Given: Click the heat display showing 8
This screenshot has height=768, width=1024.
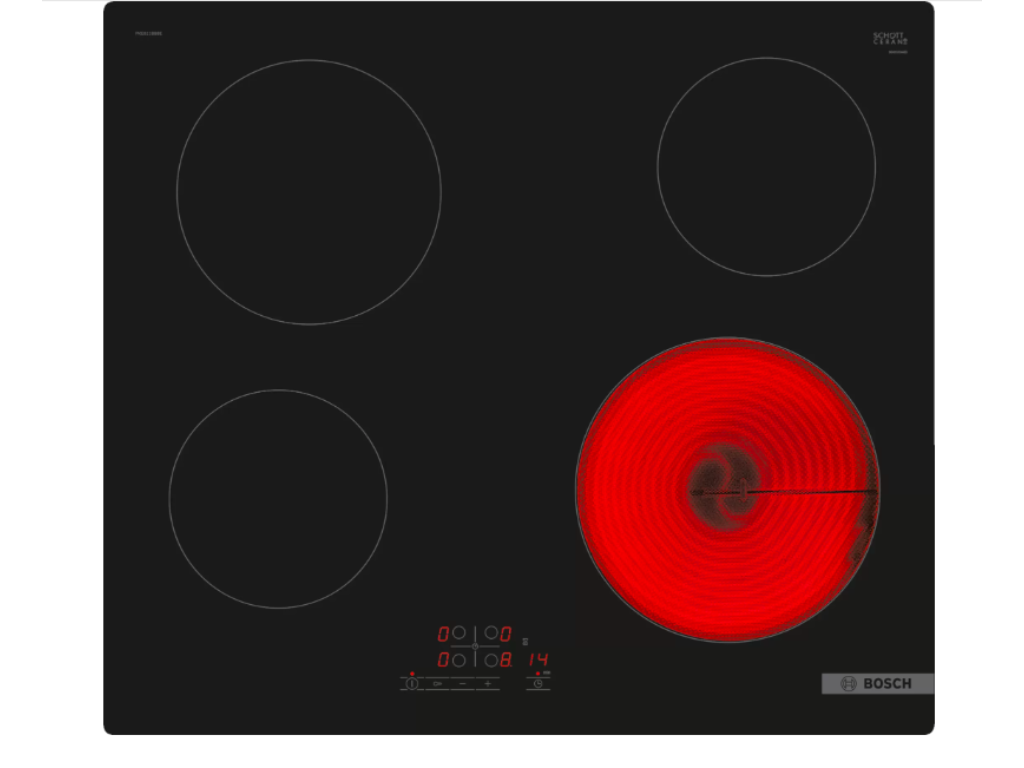Looking at the screenshot, I should click(x=507, y=660).
